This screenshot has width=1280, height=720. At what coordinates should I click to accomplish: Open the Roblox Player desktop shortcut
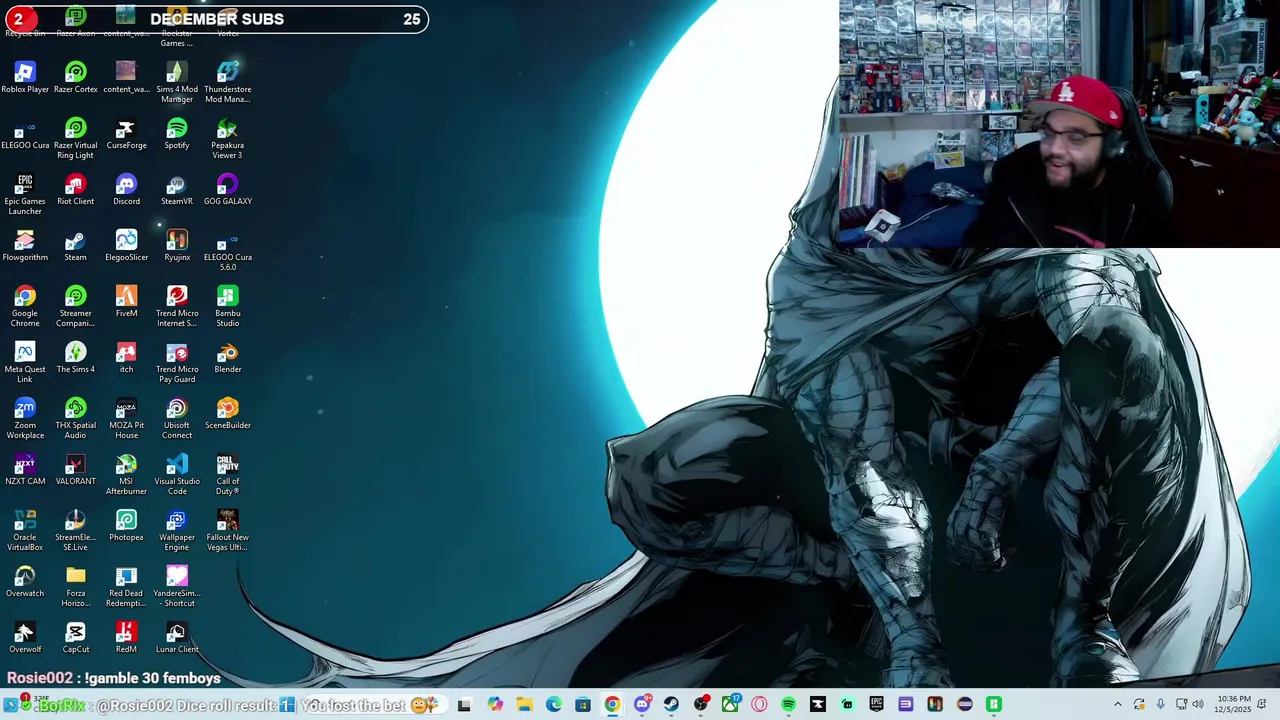coord(25,78)
